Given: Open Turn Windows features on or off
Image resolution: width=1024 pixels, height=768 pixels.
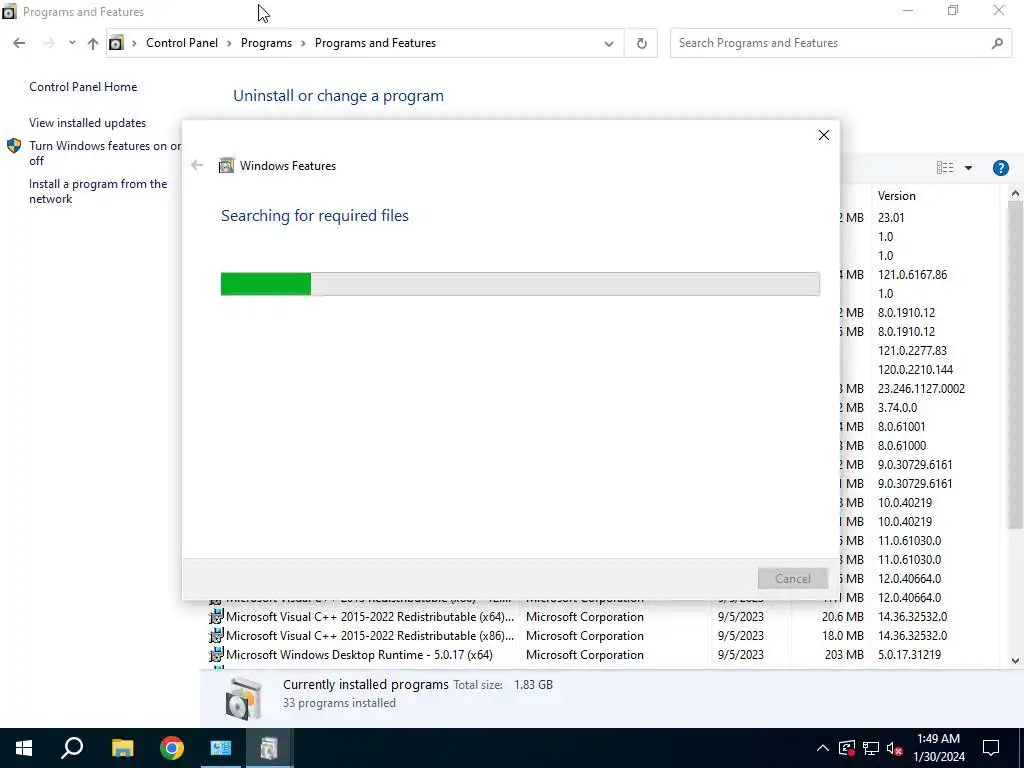Looking at the screenshot, I should click(104, 153).
